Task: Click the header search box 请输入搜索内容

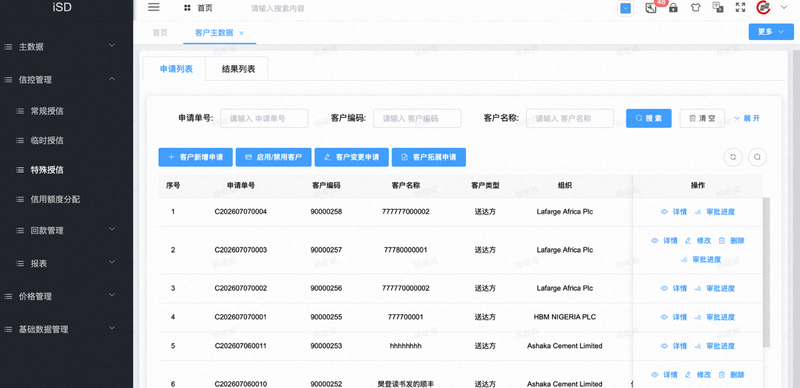Action: click(278, 8)
